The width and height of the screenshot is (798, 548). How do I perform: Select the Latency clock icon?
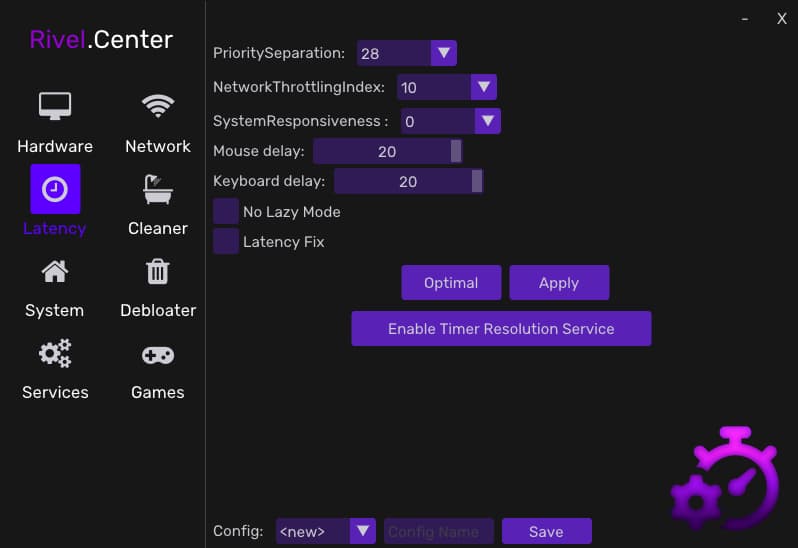click(55, 189)
